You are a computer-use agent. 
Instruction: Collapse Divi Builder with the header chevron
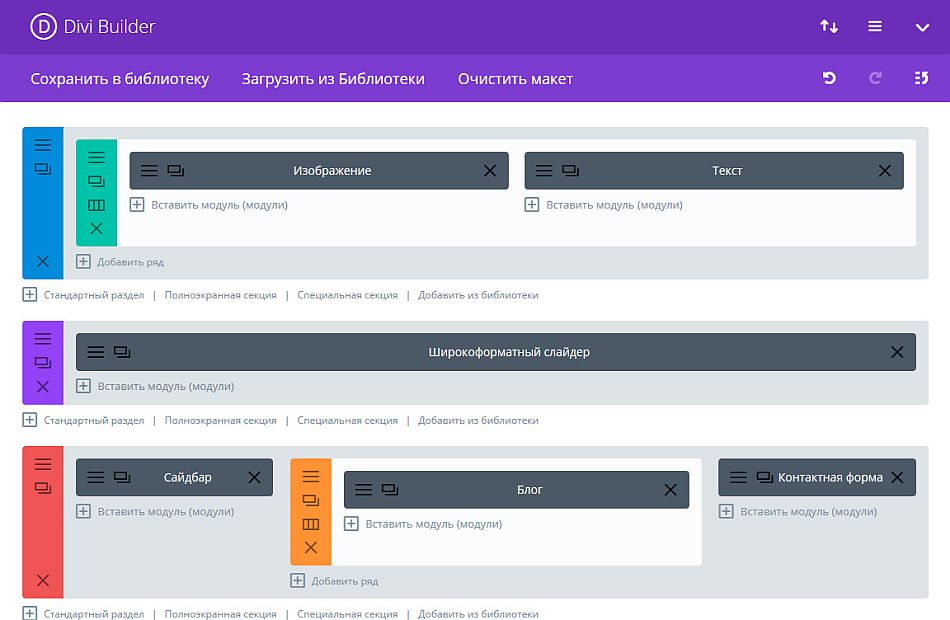[x=923, y=26]
